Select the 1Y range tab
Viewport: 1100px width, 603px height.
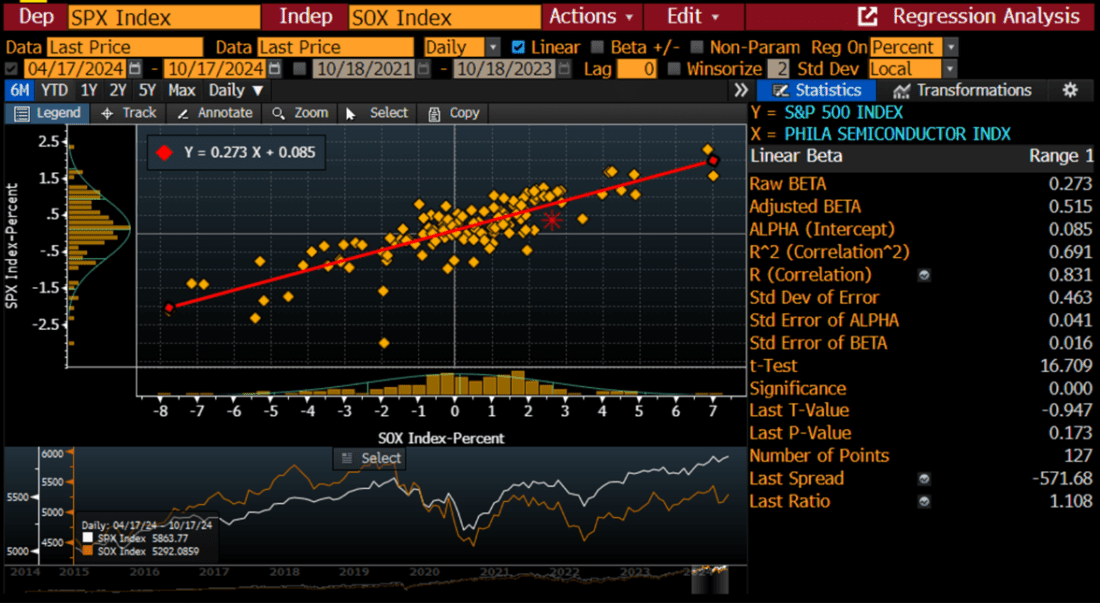pyautogui.click(x=88, y=90)
